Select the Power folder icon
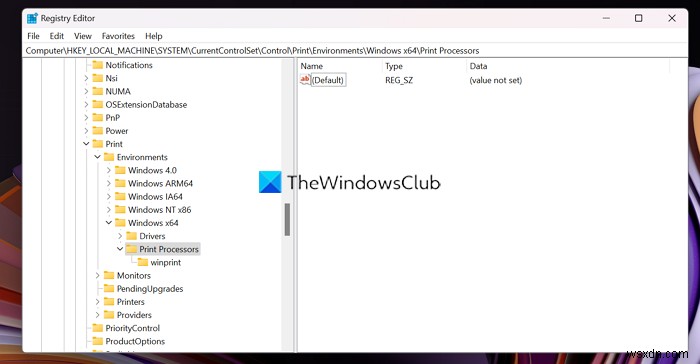 point(97,131)
